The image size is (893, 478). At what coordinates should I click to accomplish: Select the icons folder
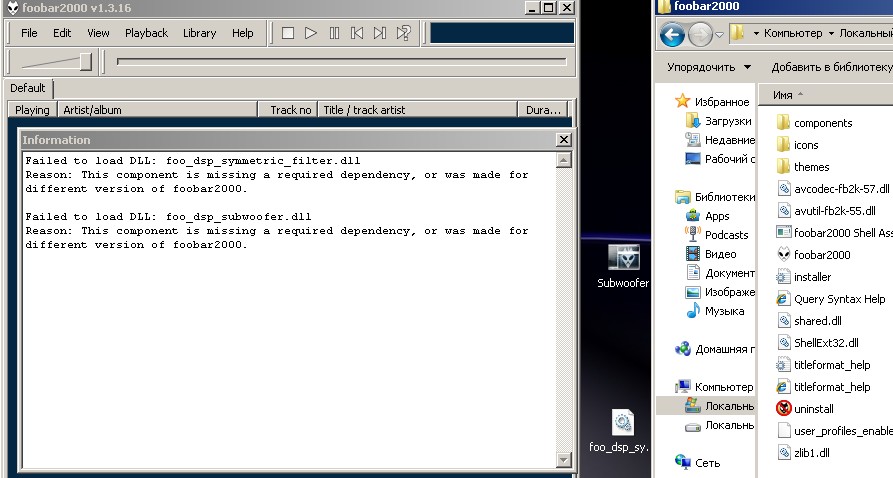[797, 145]
